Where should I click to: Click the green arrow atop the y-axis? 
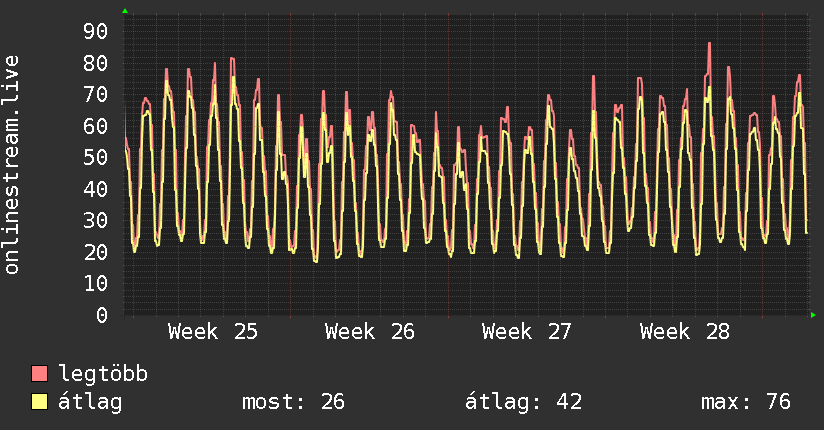125,11
